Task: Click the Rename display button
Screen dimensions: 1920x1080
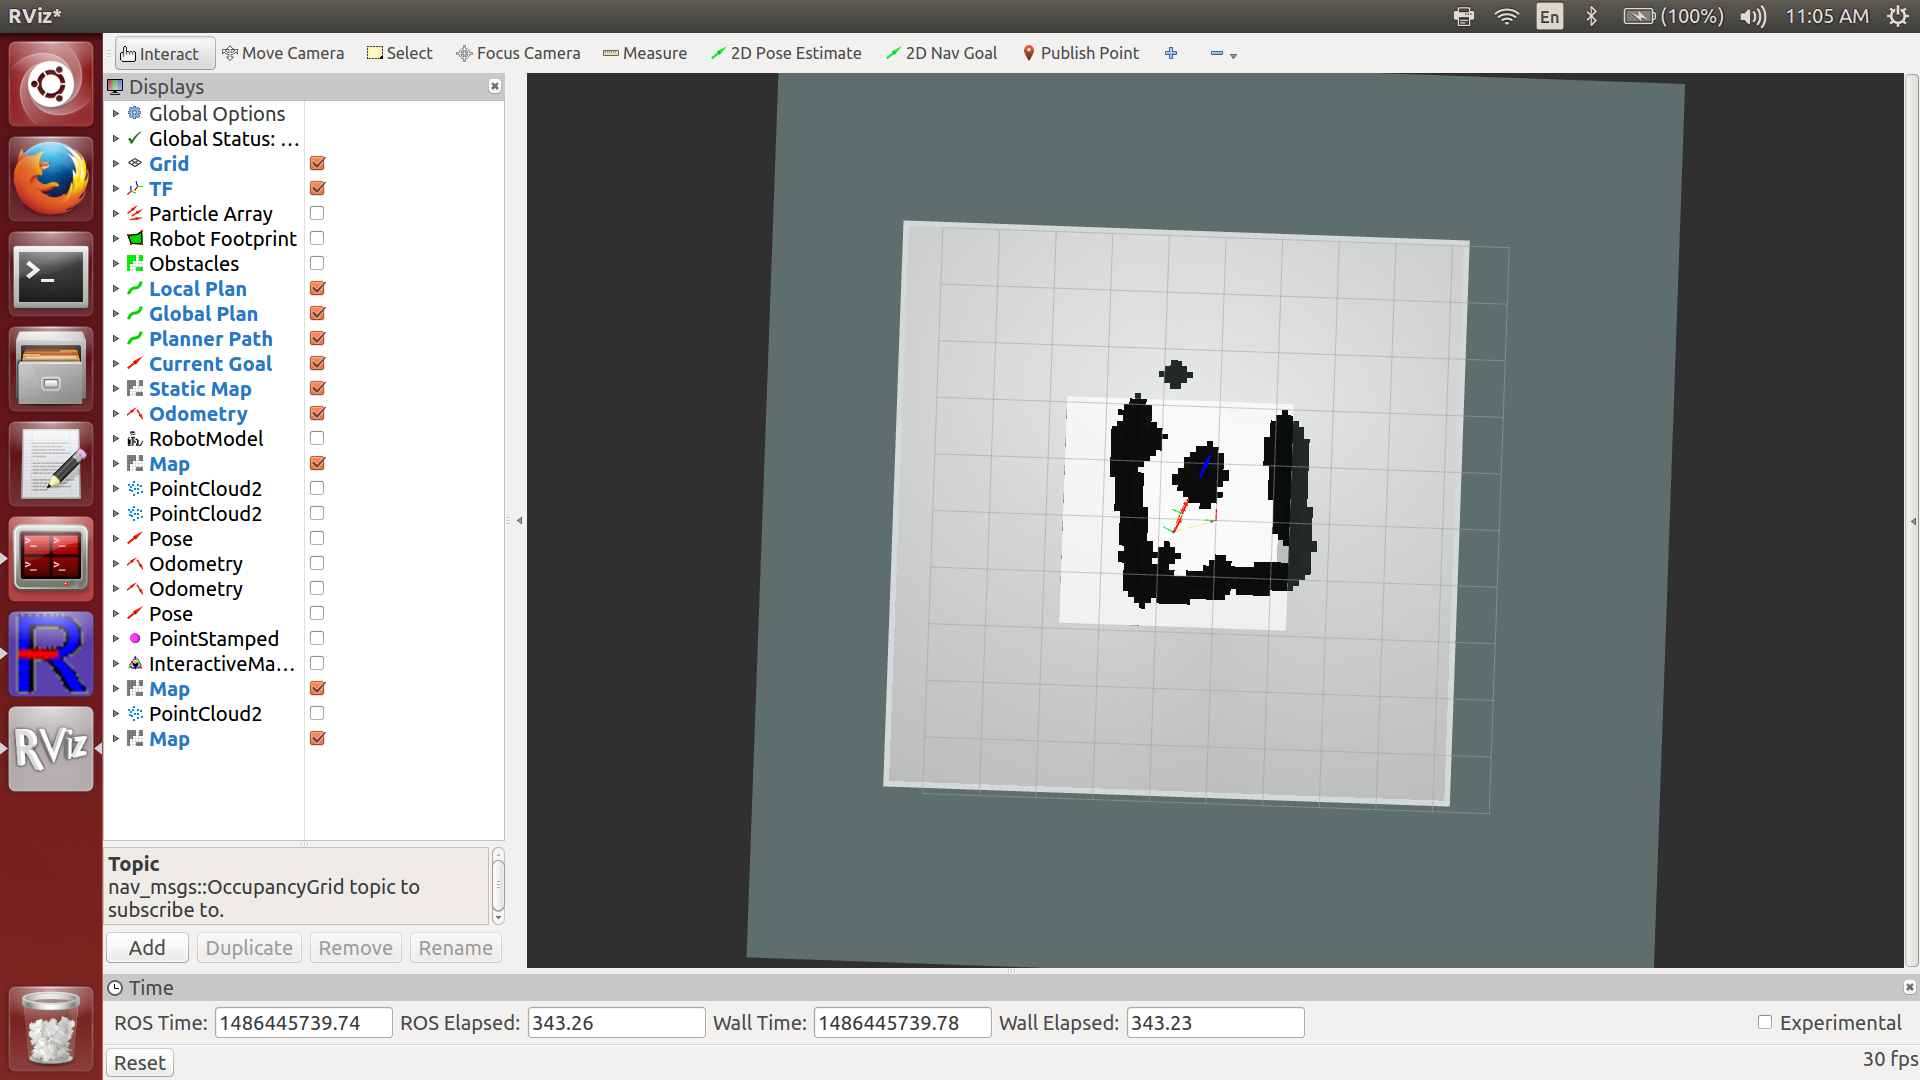Action: [x=455, y=948]
